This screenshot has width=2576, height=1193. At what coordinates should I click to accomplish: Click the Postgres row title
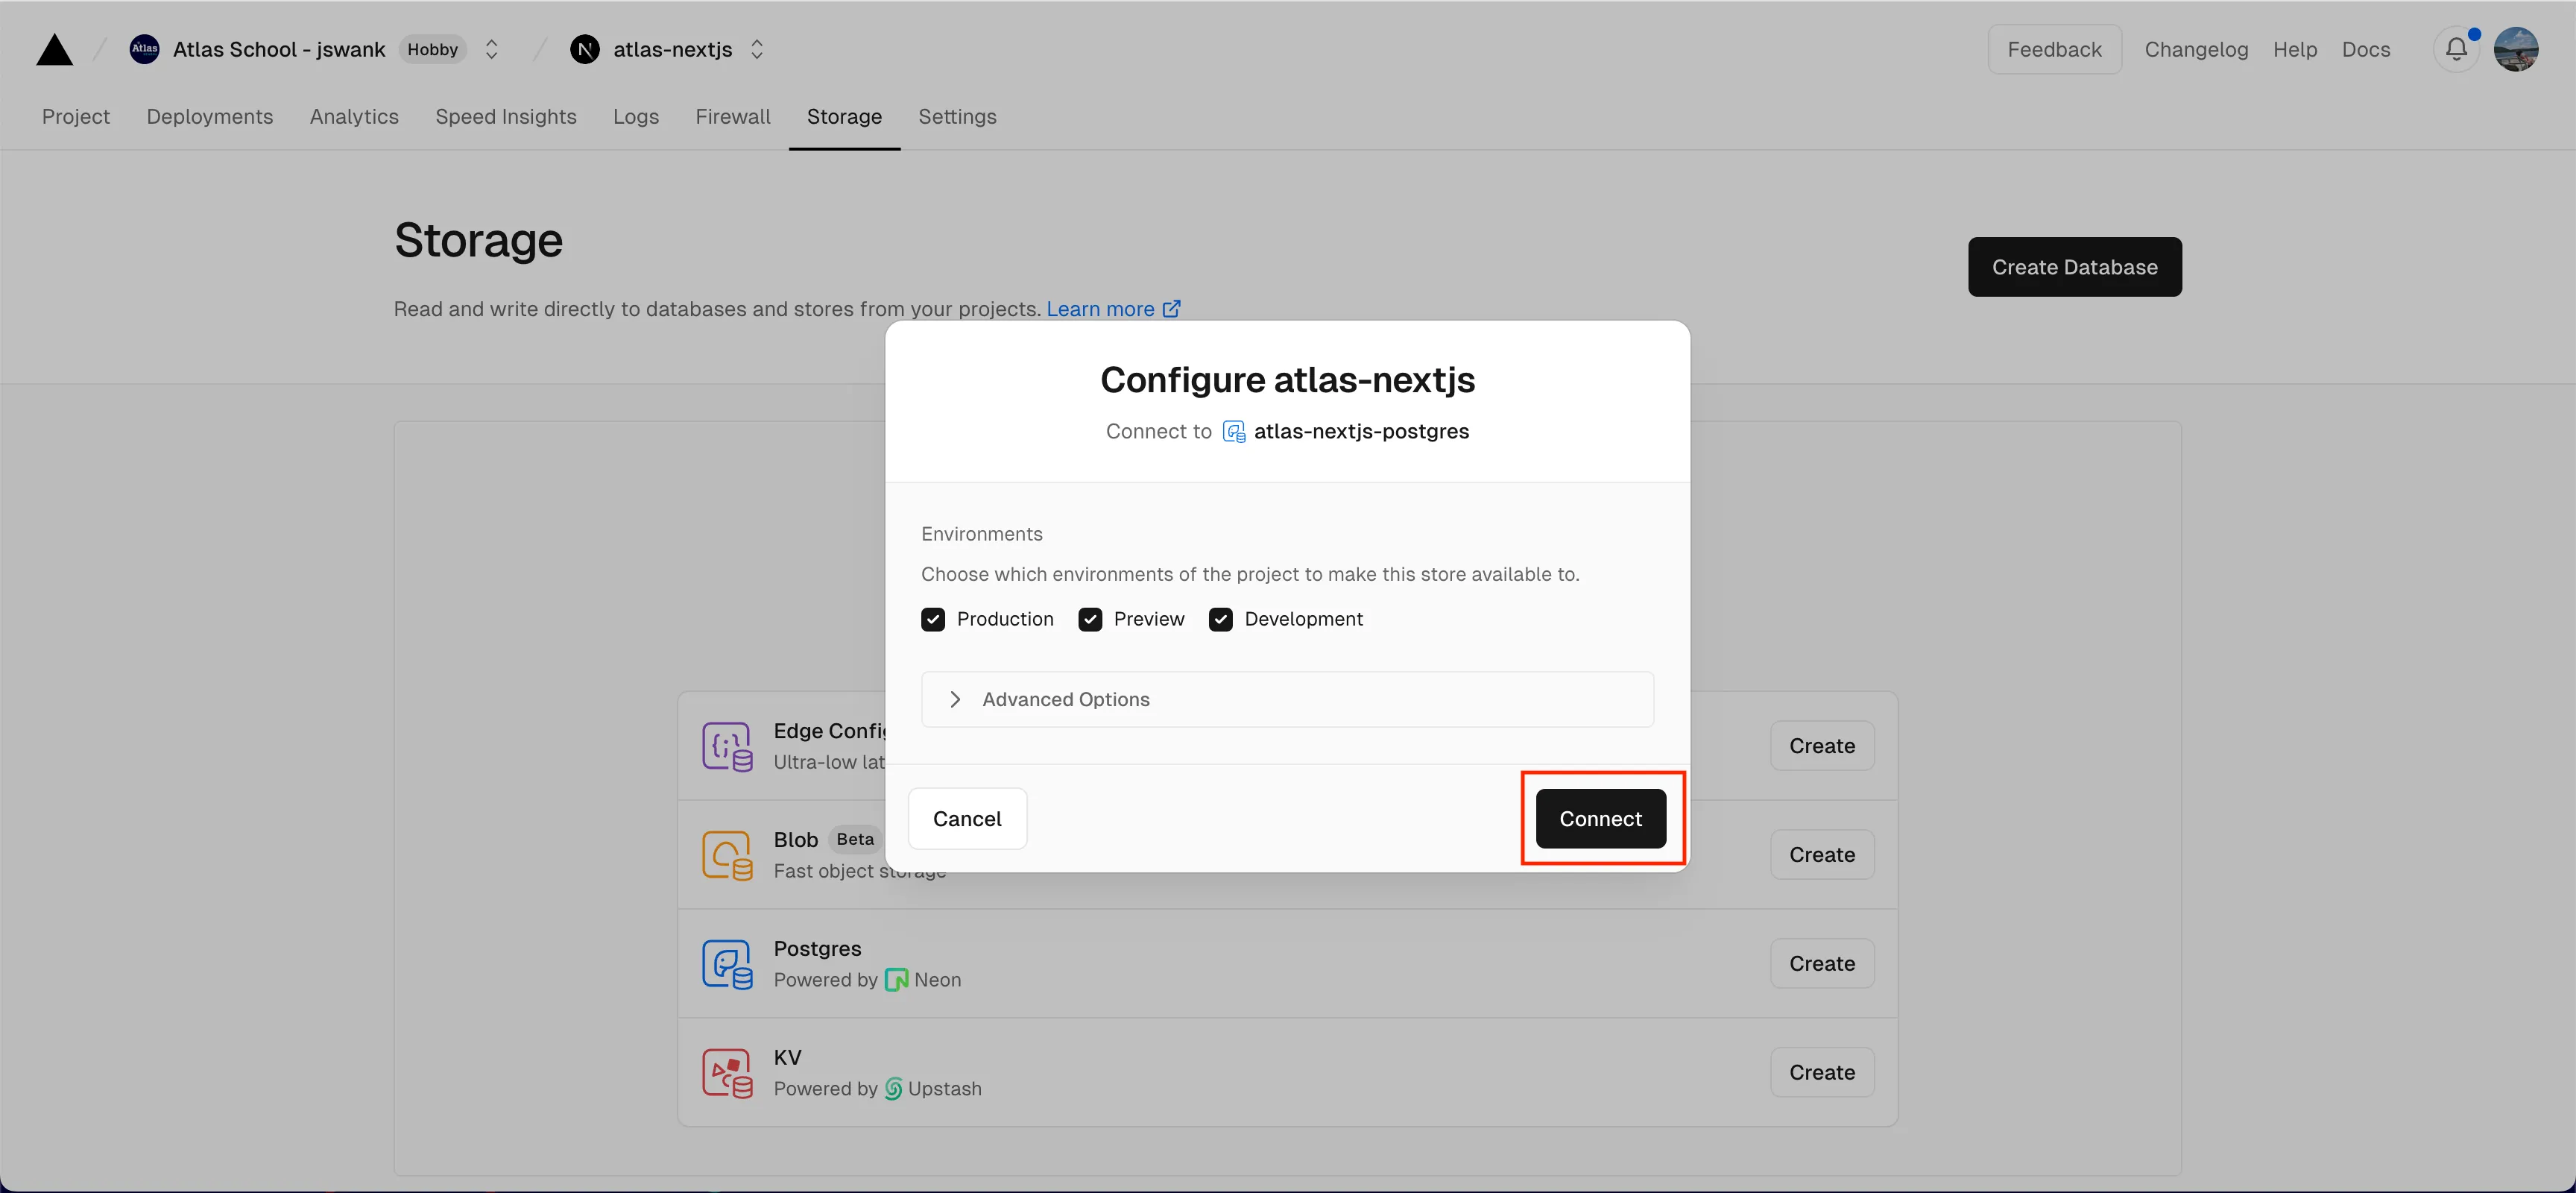[817, 949]
